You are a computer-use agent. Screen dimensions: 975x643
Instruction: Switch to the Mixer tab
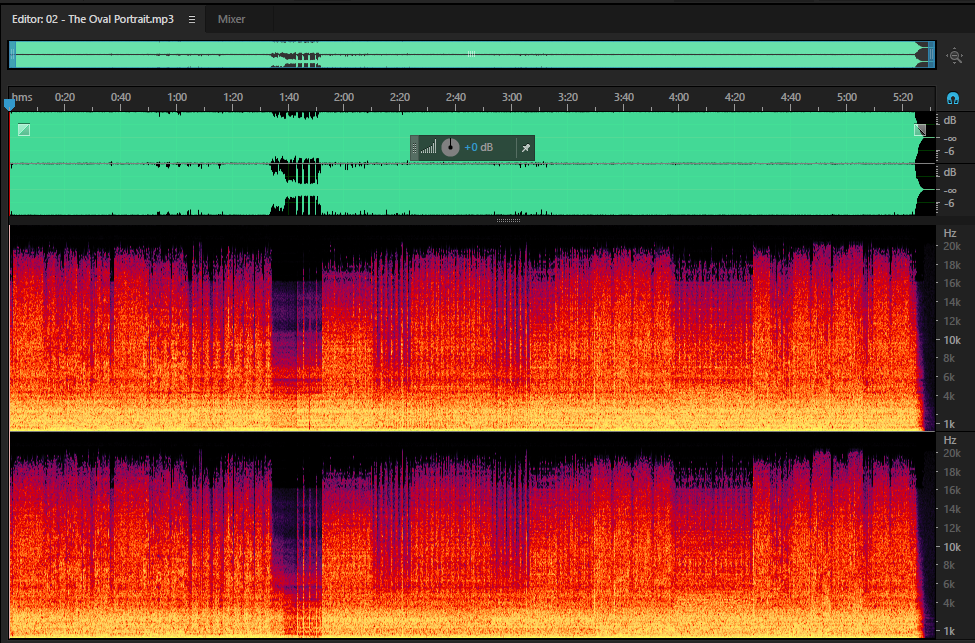231,19
